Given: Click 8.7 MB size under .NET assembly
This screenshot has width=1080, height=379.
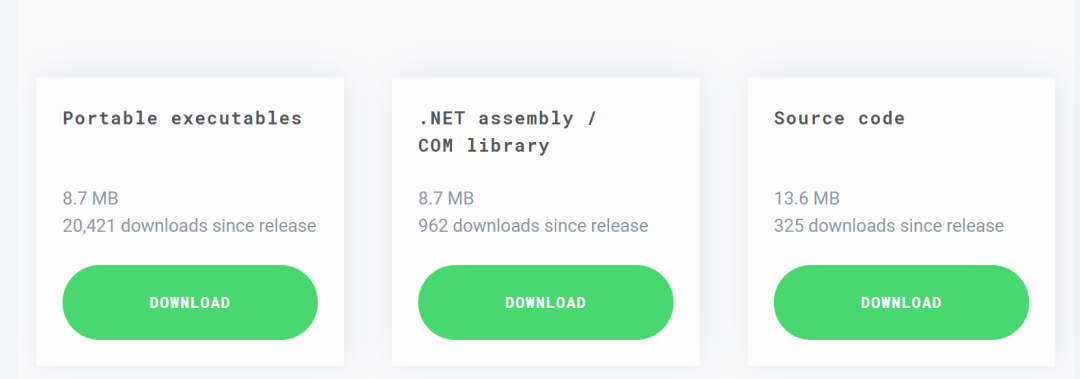Looking at the screenshot, I should coord(446,199).
